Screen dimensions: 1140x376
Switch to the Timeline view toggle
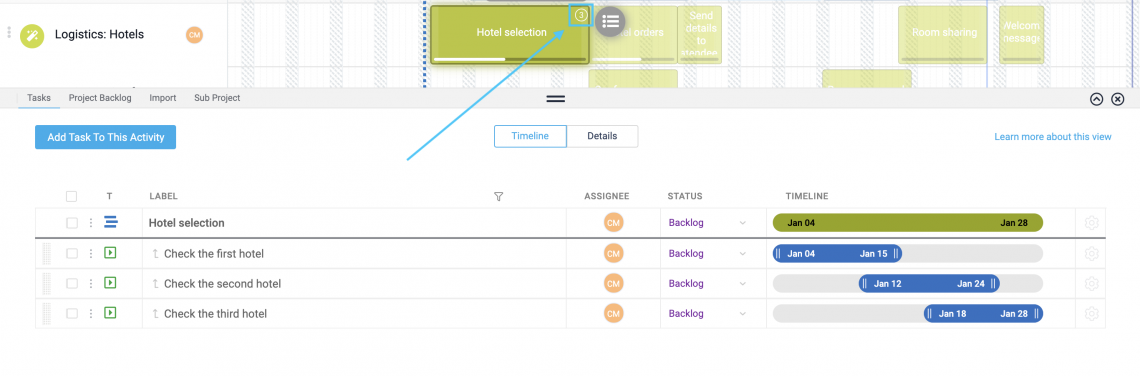pyautogui.click(x=530, y=136)
